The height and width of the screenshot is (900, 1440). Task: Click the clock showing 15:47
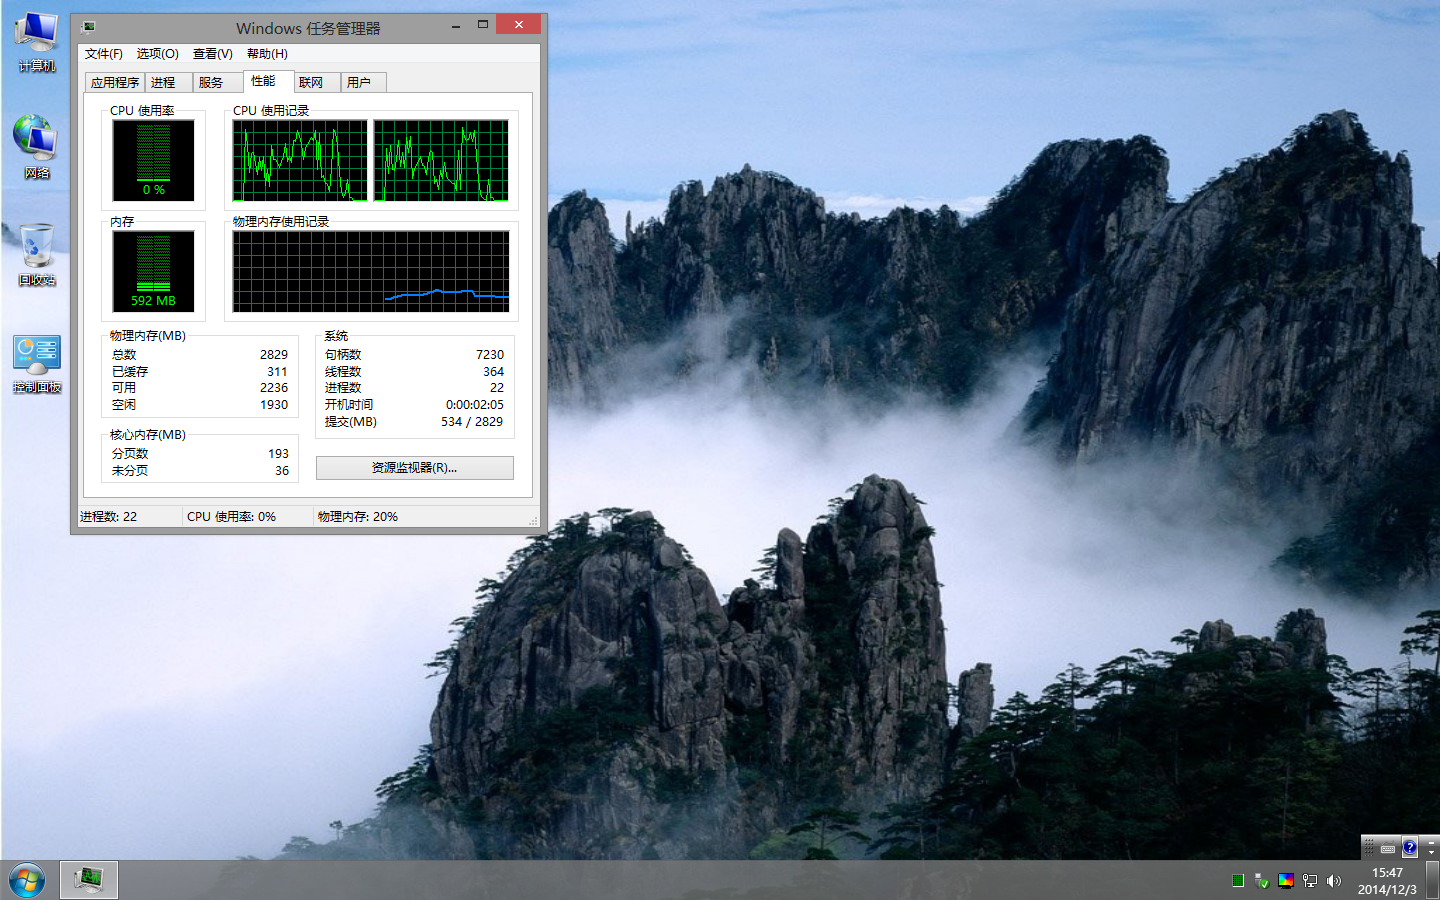pyautogui.click(x=1387, y=873)
